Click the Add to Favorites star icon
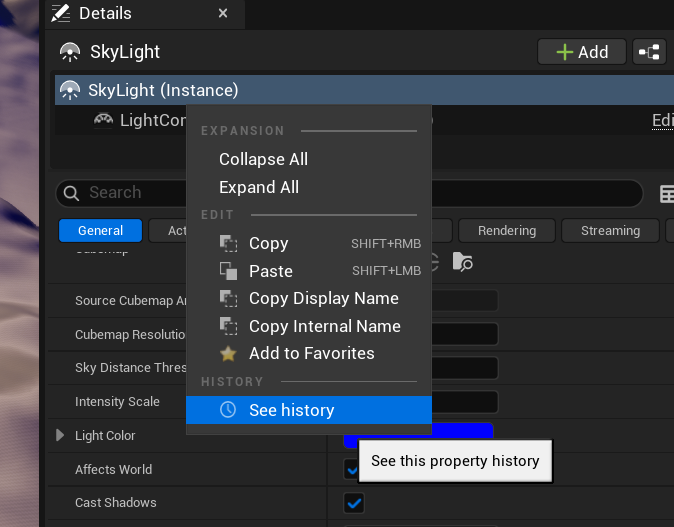 [229, 354]
